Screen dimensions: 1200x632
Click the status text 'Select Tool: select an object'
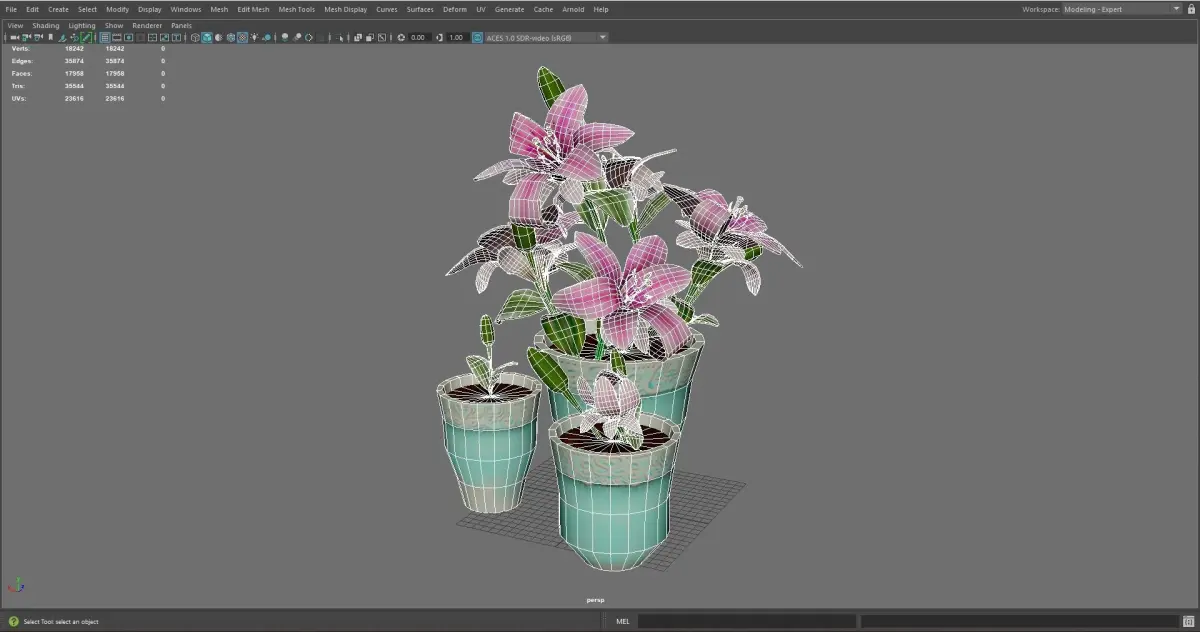[x=61, y=621]
